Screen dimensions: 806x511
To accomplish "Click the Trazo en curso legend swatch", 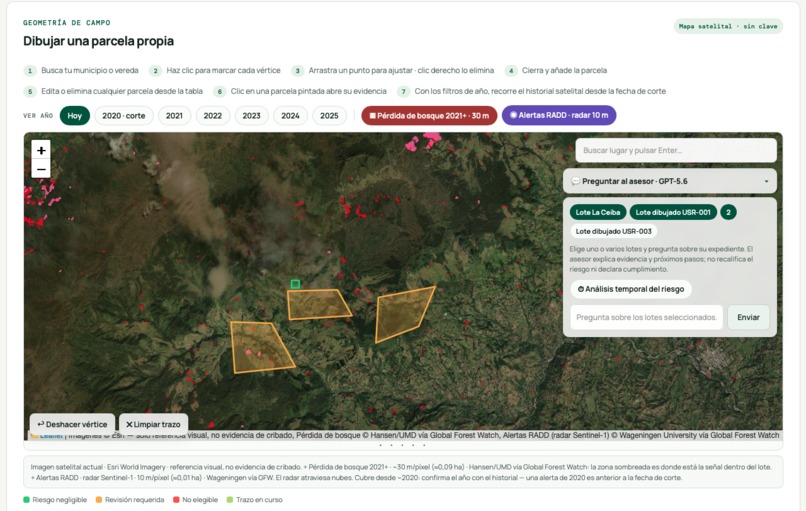I will click(230, 500).
